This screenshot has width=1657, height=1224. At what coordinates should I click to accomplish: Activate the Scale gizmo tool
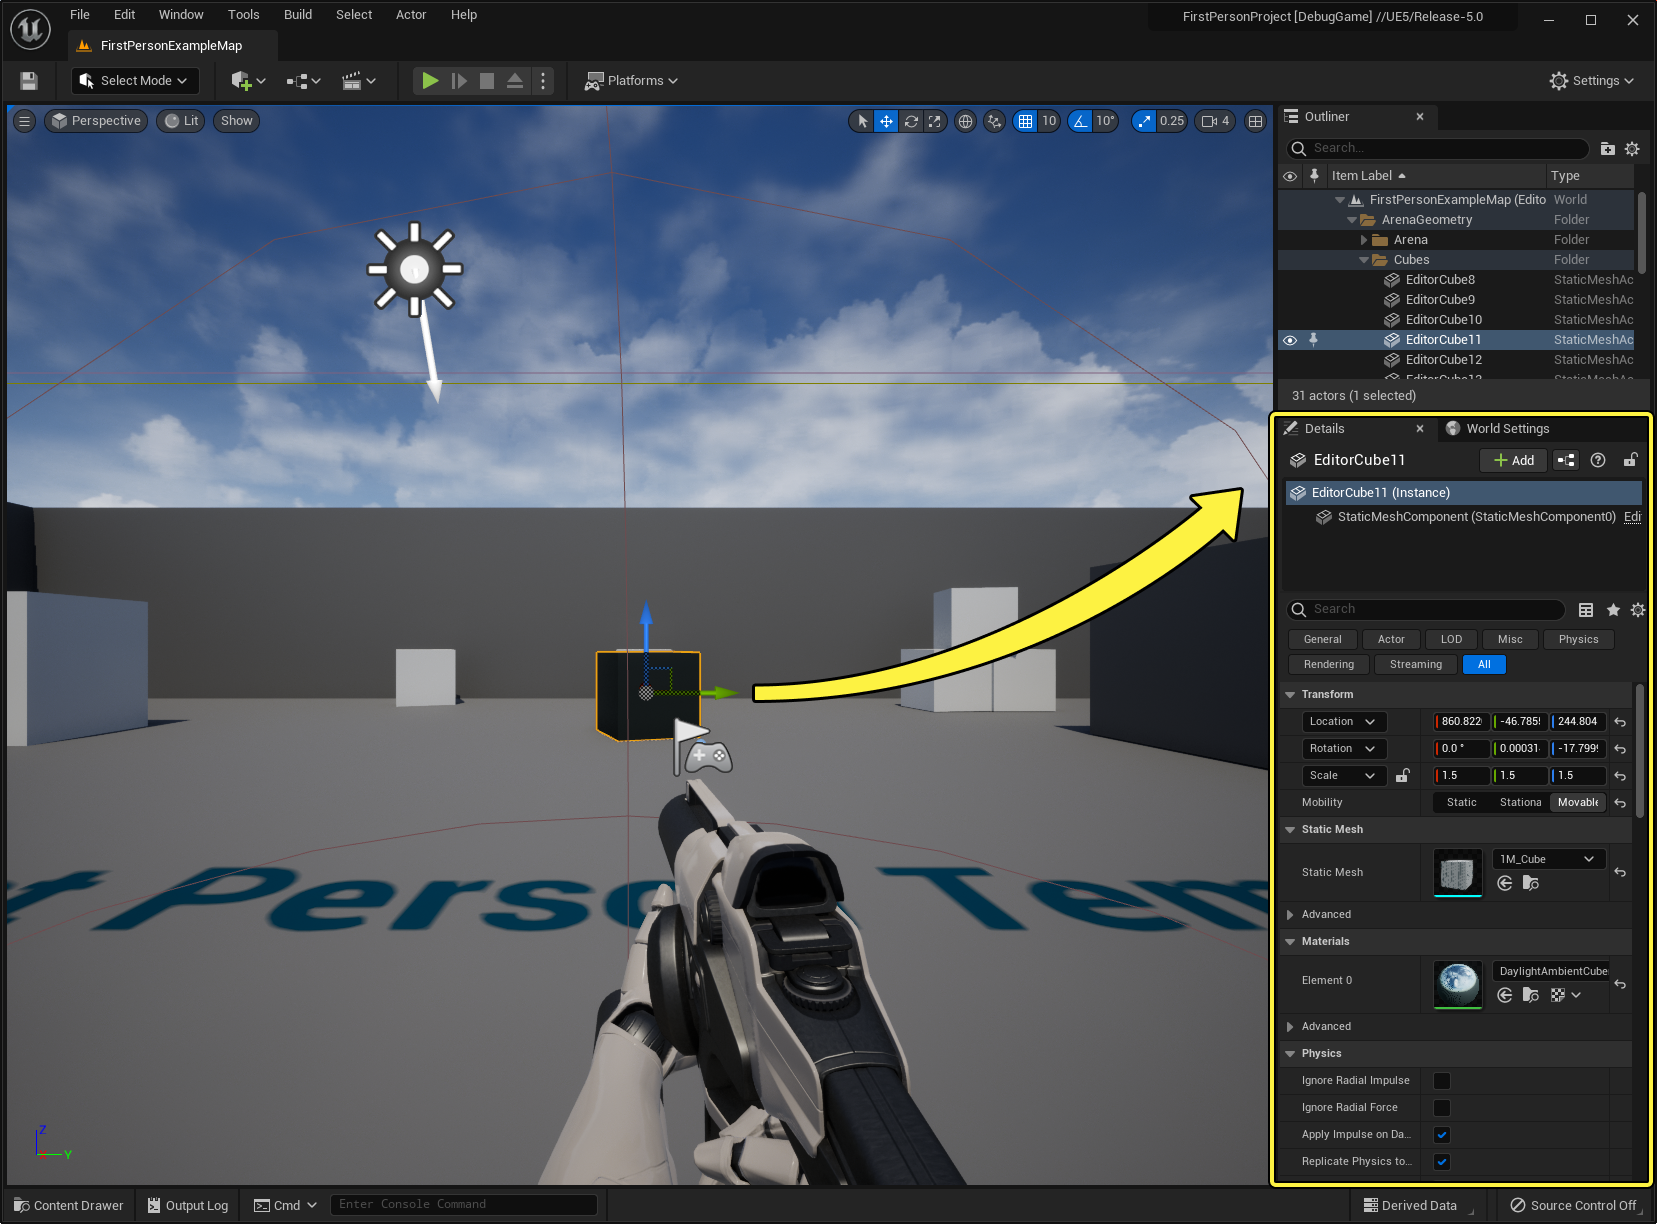coord(935,121)
